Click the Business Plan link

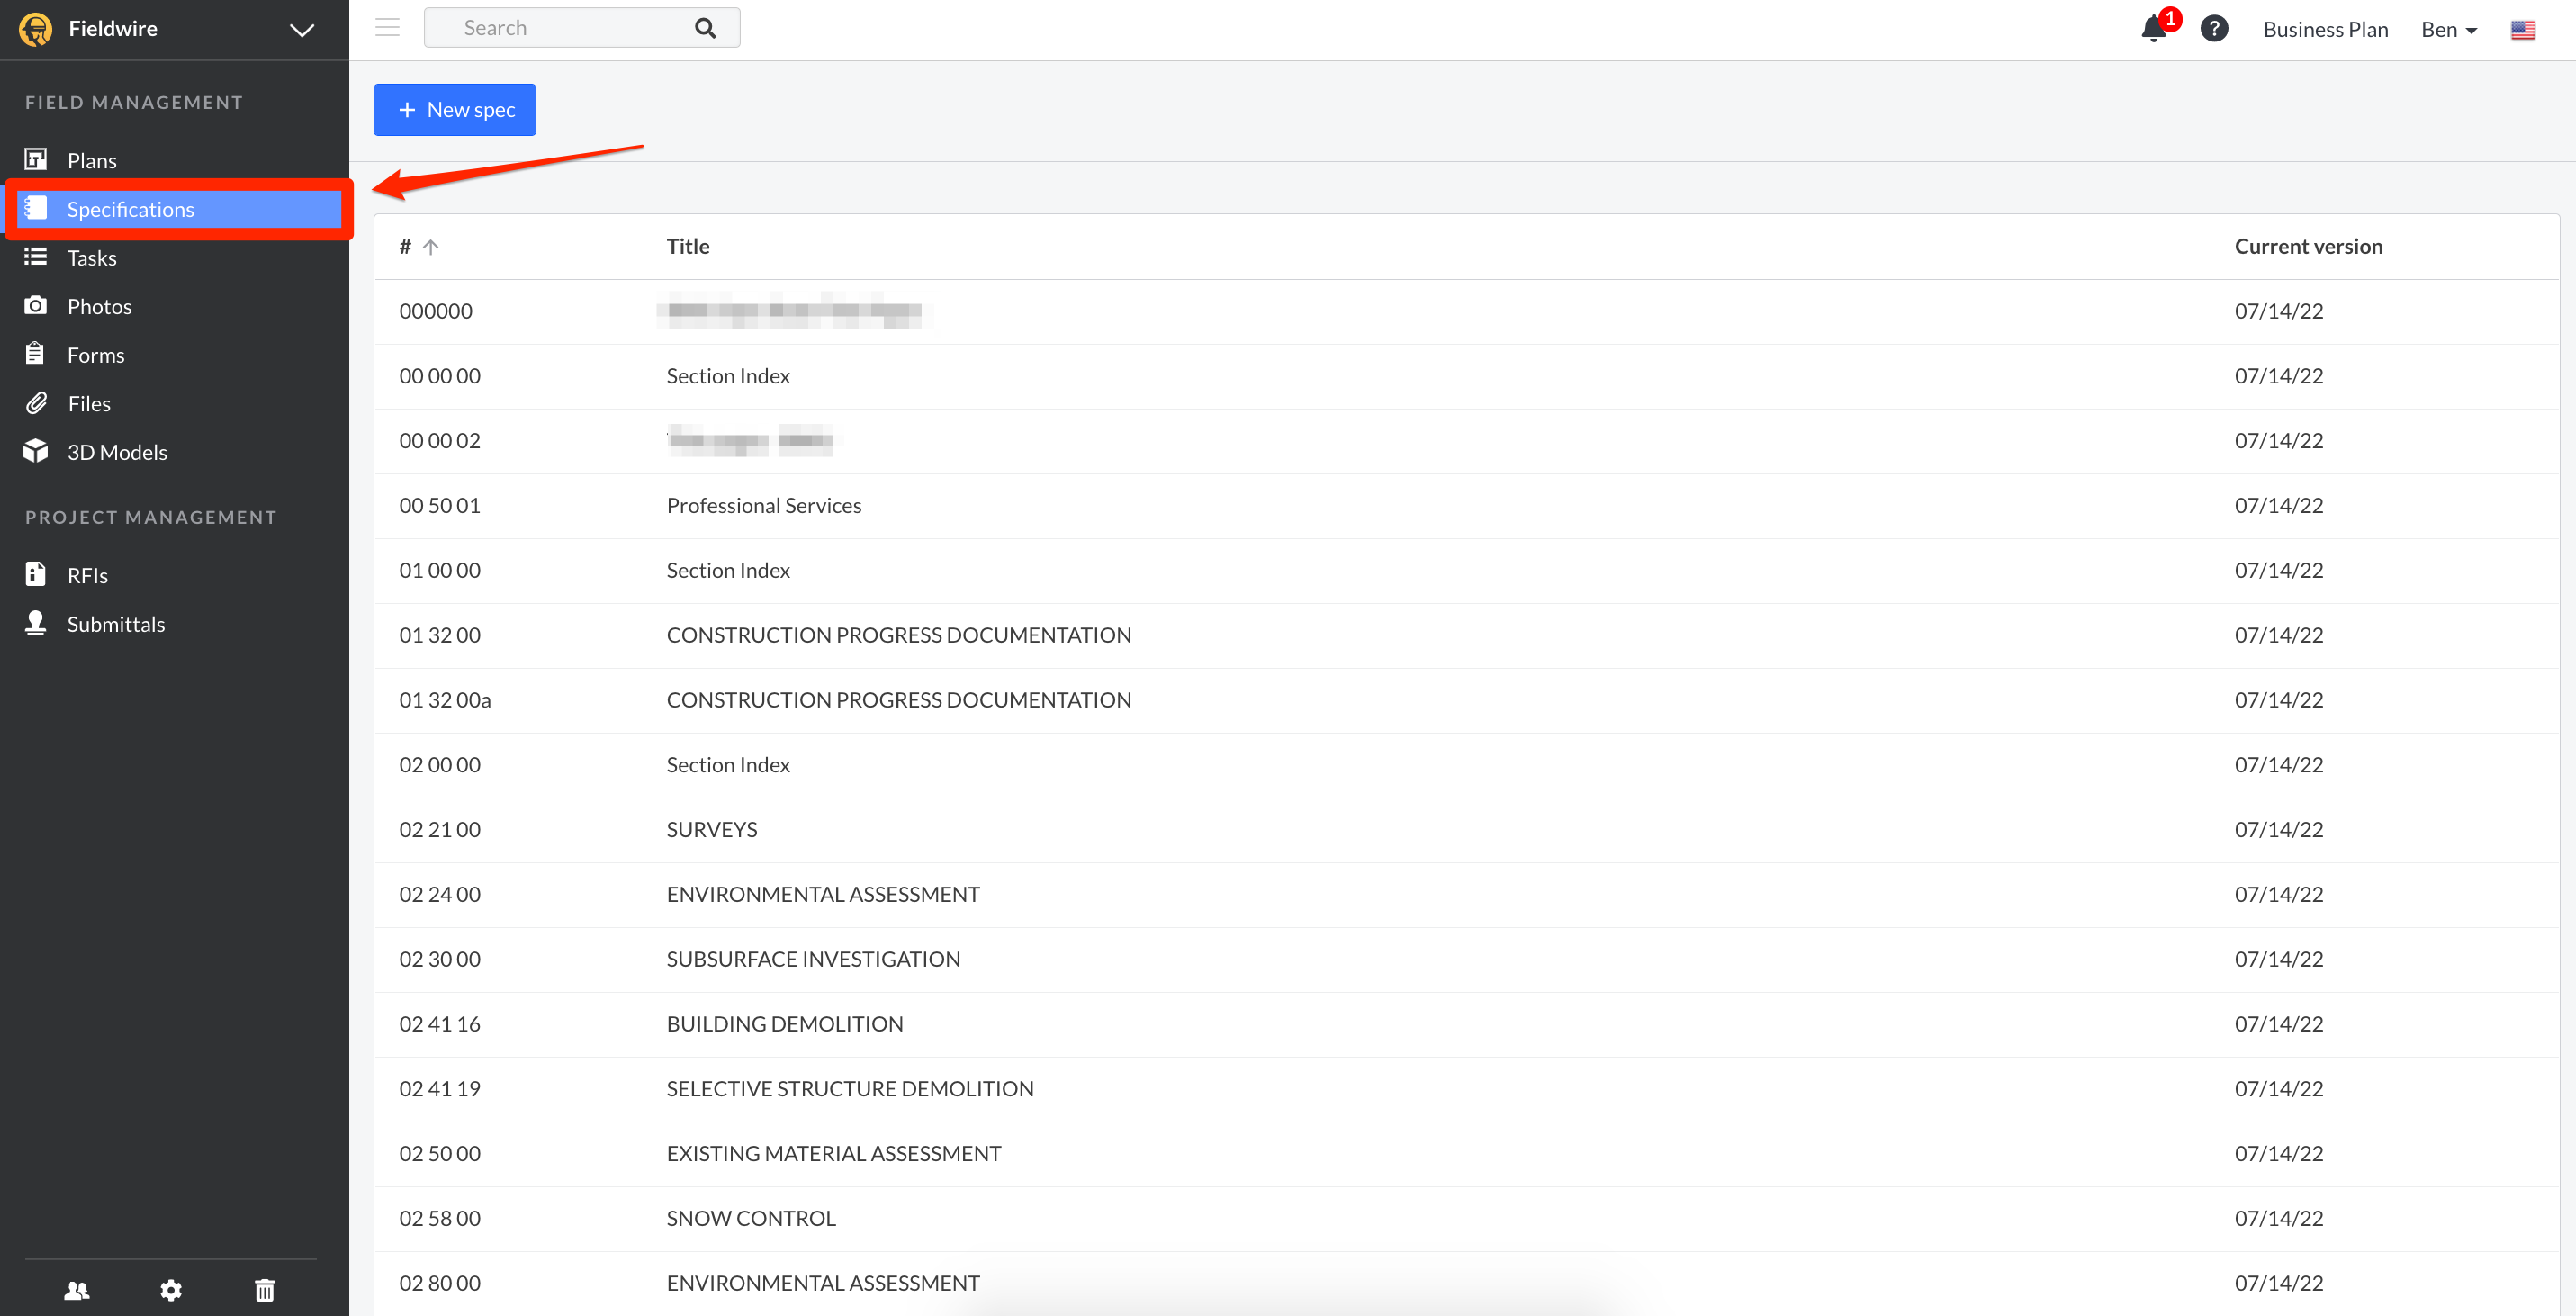coord(2325,30)
